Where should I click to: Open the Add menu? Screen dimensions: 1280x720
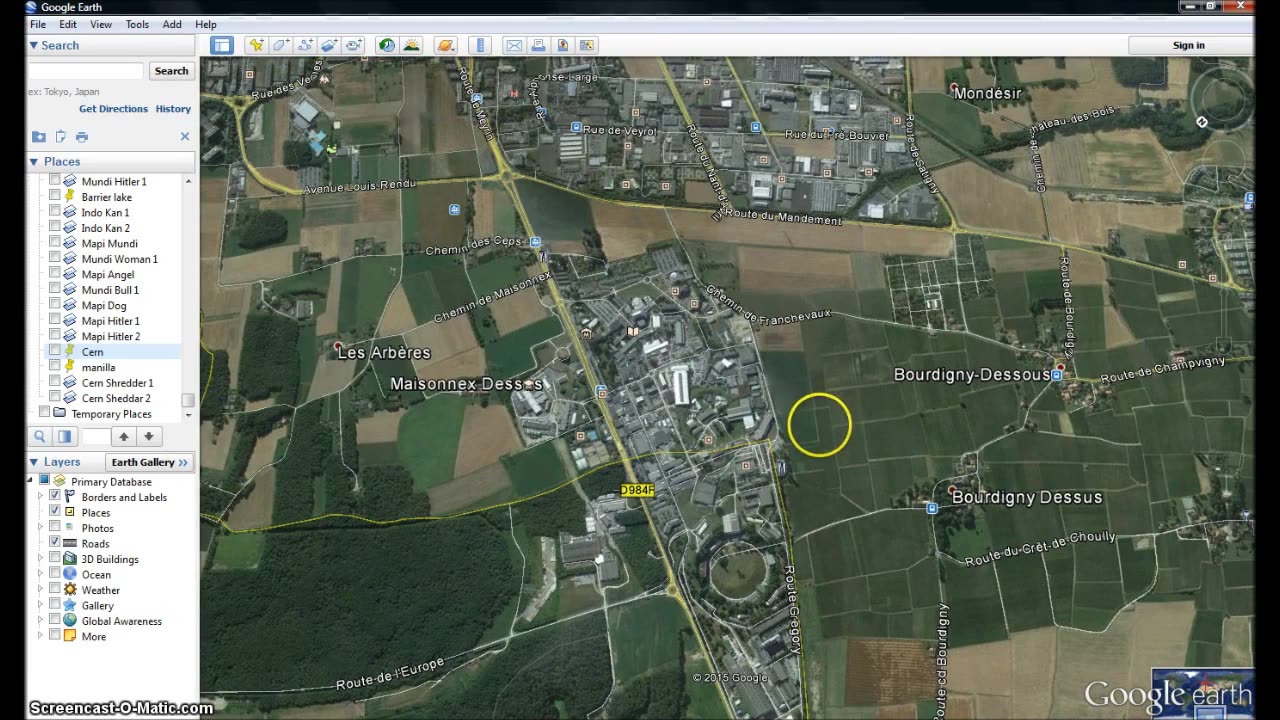tap(172, 24)
